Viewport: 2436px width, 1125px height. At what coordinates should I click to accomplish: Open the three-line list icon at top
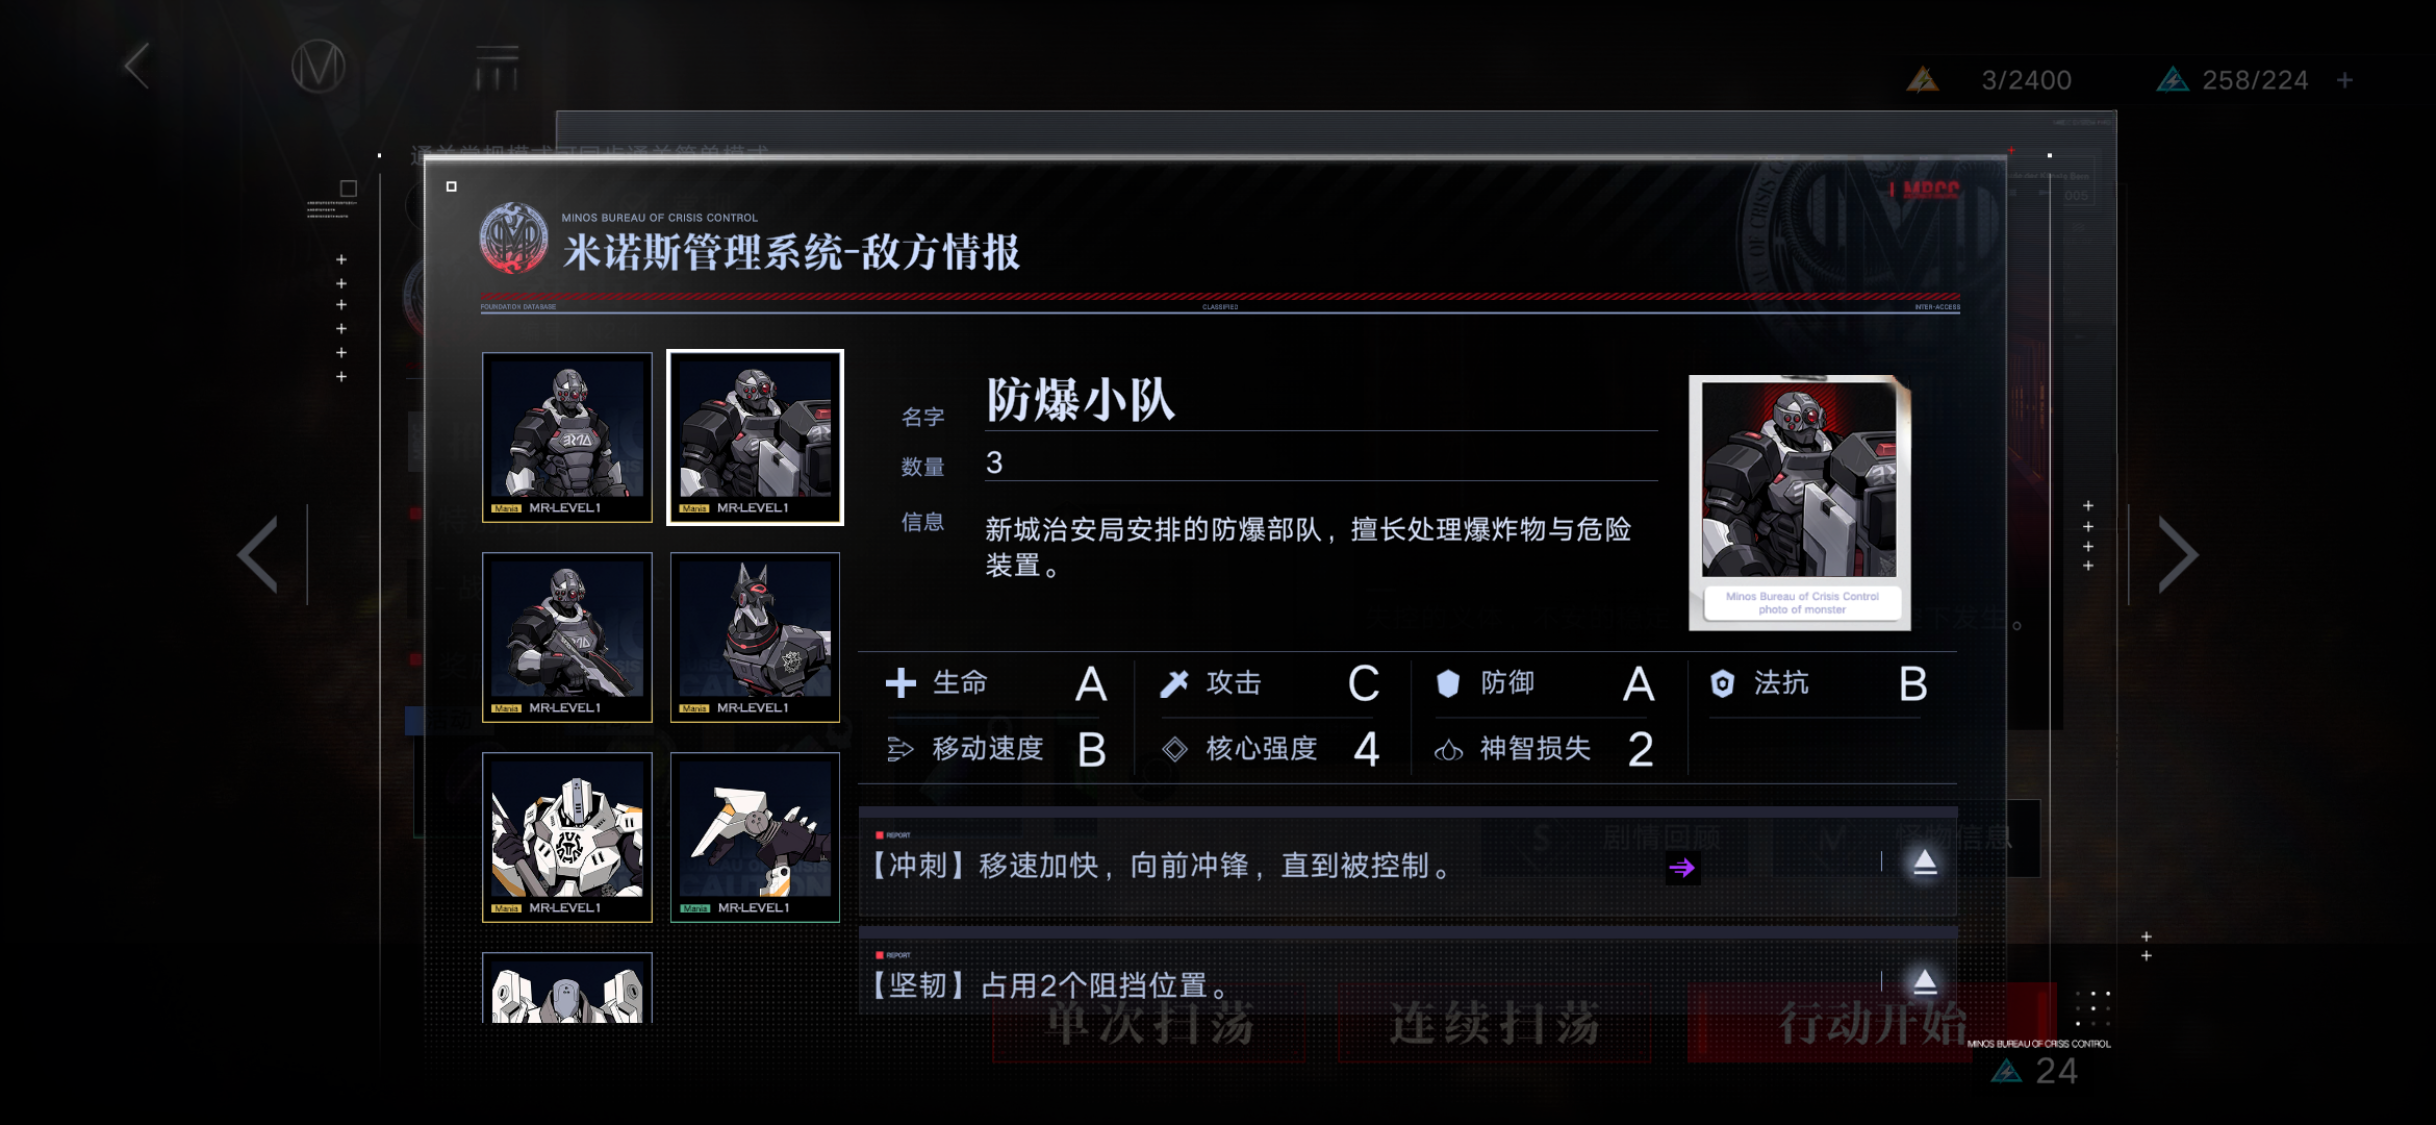497,67
